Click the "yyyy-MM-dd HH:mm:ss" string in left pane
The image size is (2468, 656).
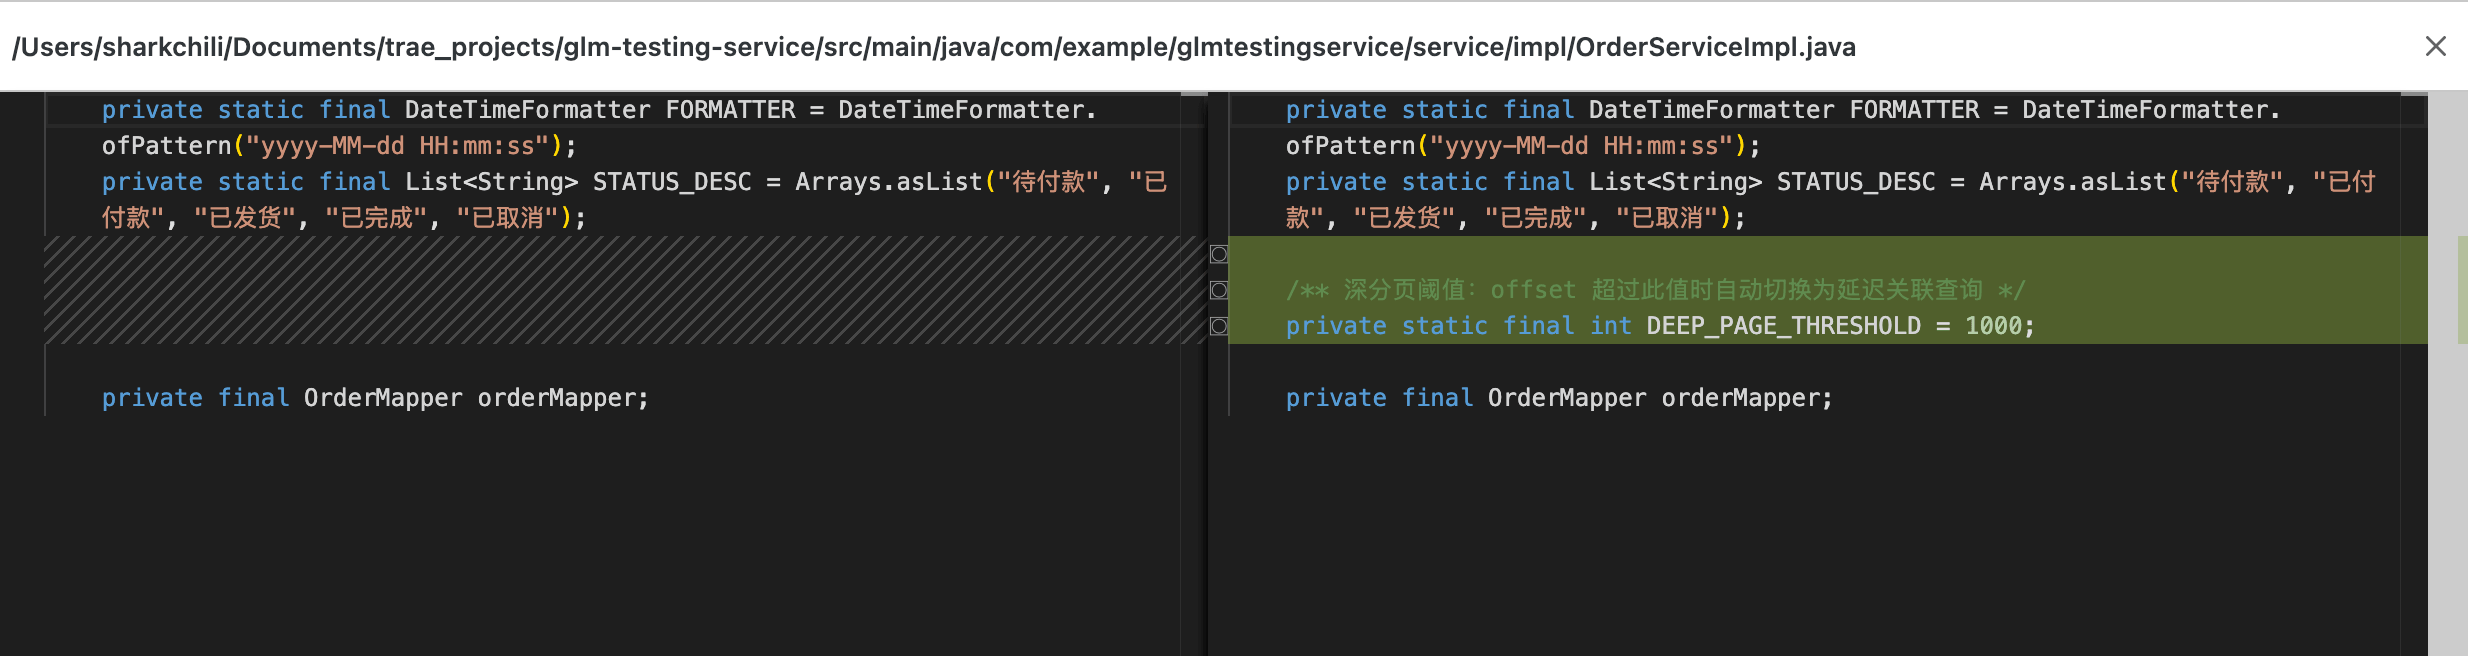(398, 146)
